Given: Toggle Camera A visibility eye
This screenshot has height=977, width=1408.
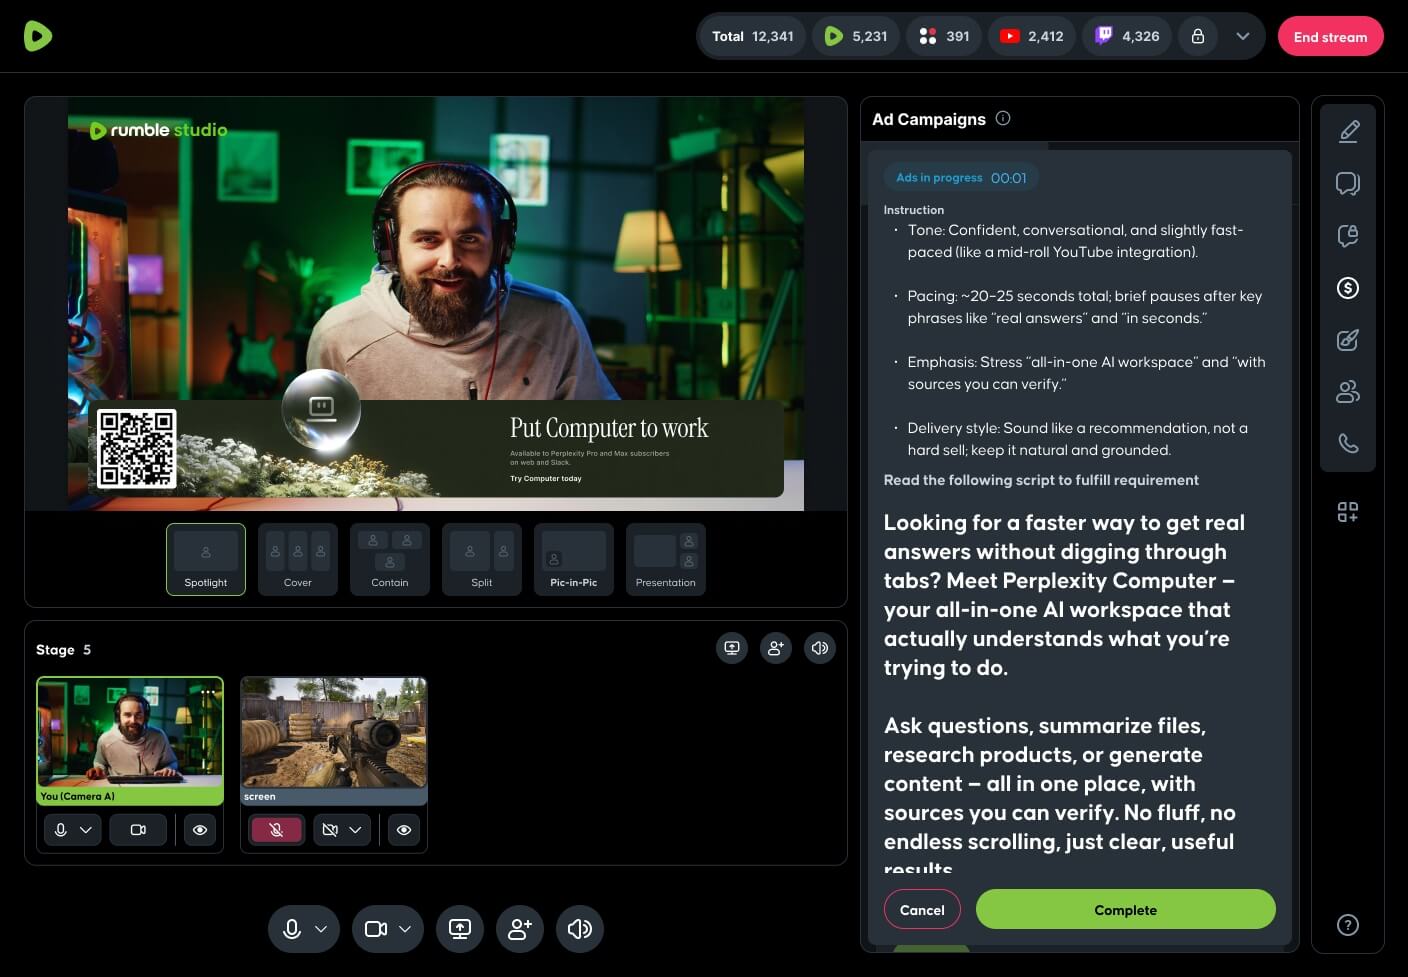Looking at the screenshot, I should pos(200,830).
